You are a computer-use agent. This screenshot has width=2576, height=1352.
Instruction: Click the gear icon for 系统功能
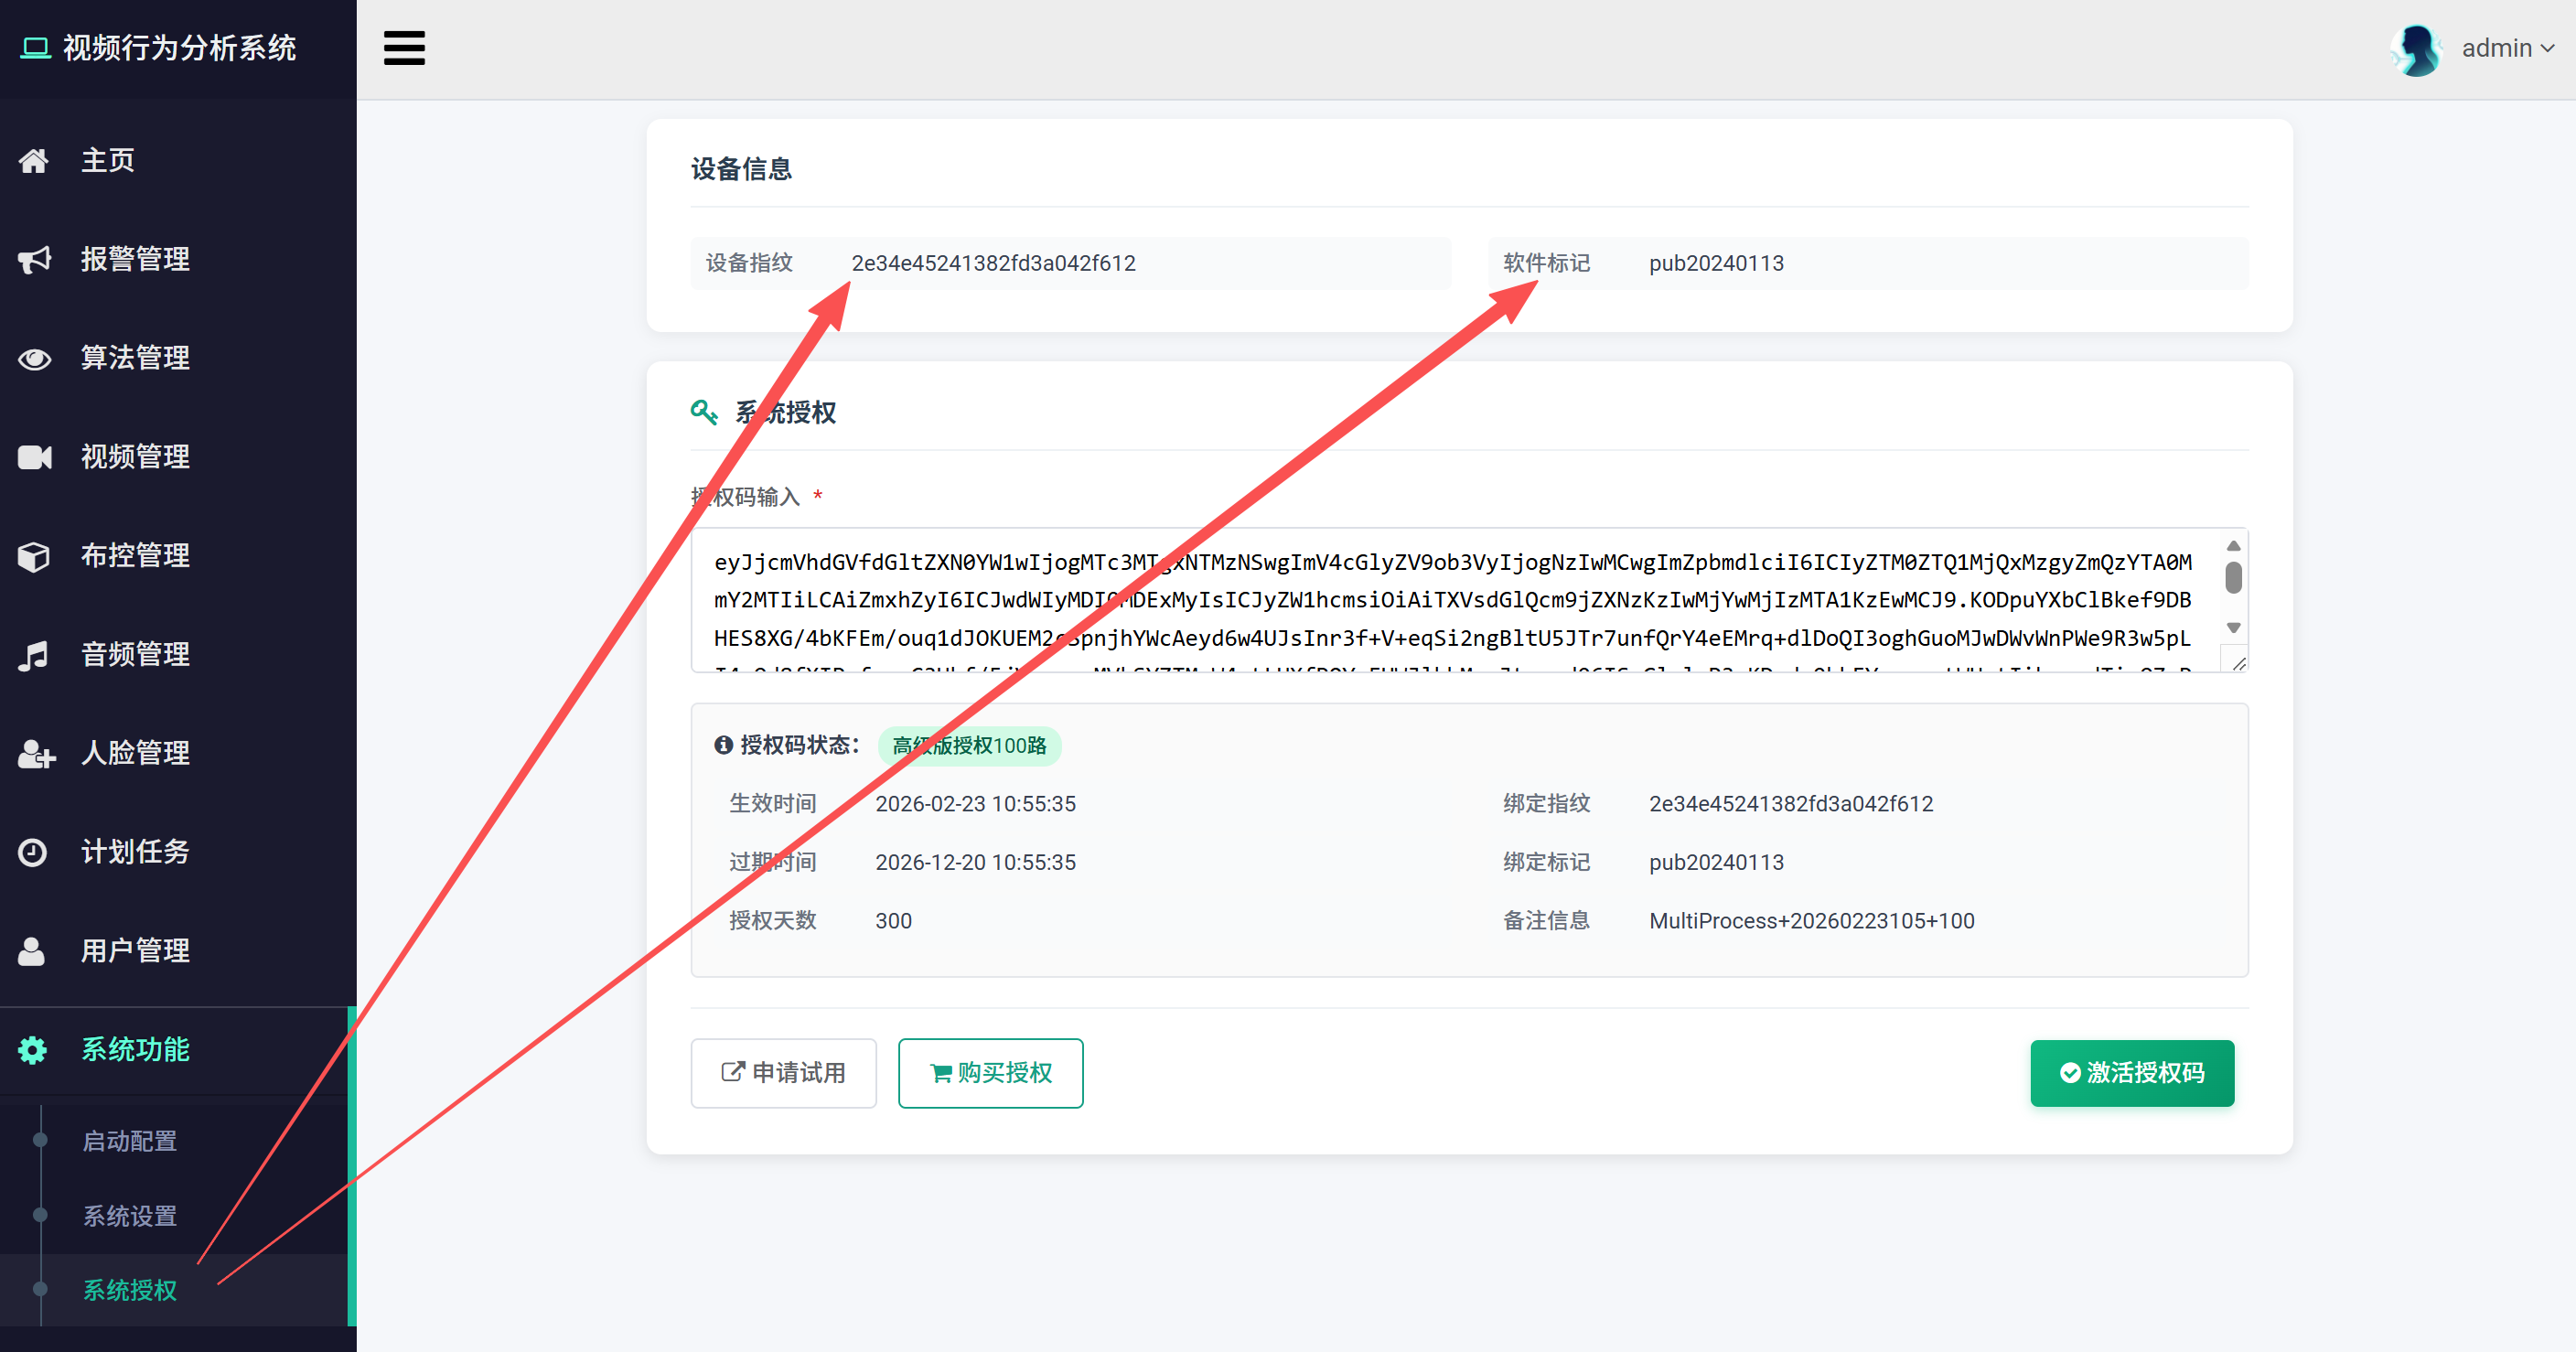33,1050
